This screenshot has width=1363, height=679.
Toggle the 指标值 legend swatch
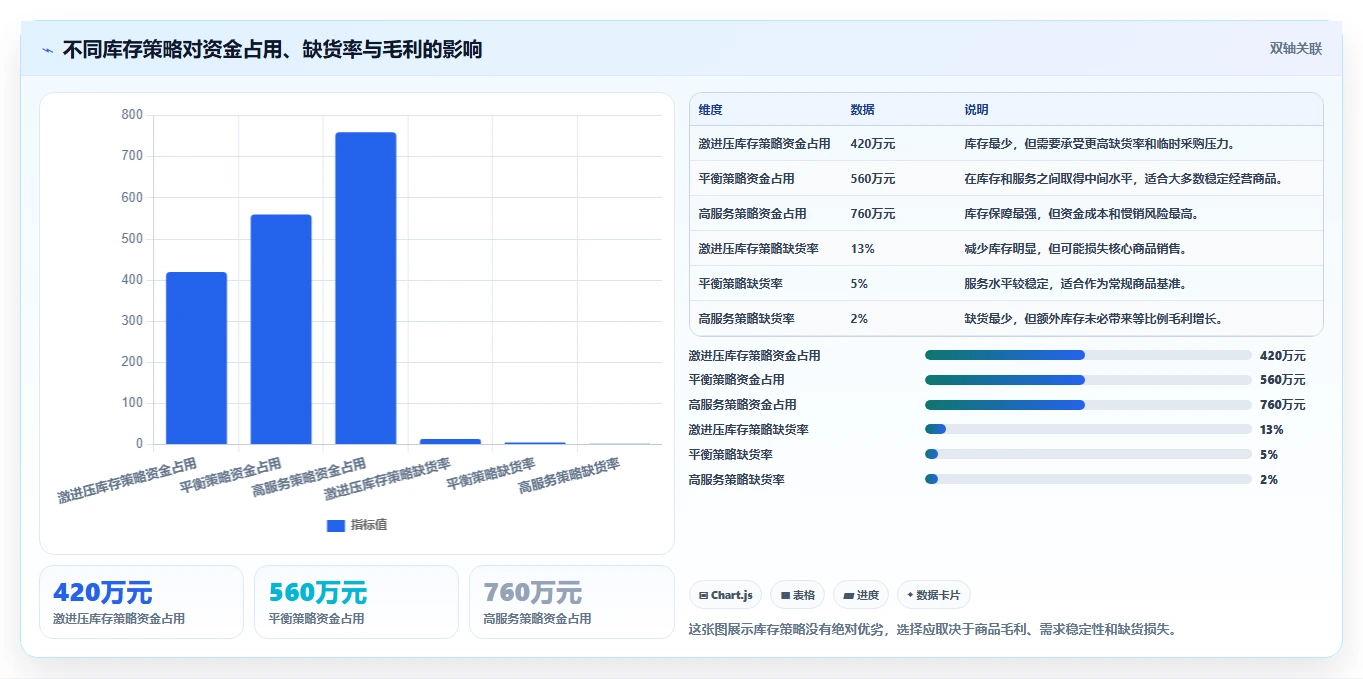pos(336,525)
